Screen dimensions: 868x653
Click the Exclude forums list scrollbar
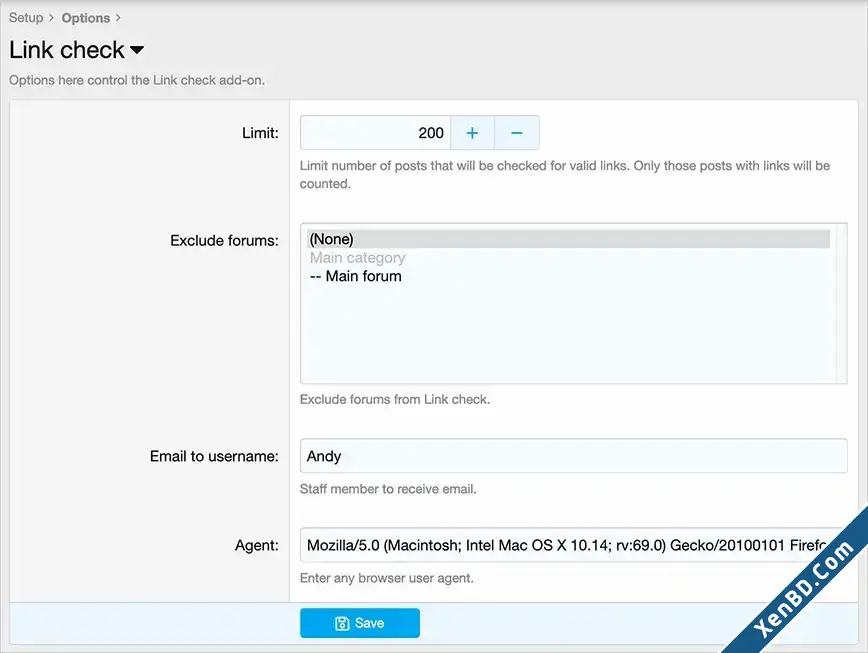click(841, 303)
